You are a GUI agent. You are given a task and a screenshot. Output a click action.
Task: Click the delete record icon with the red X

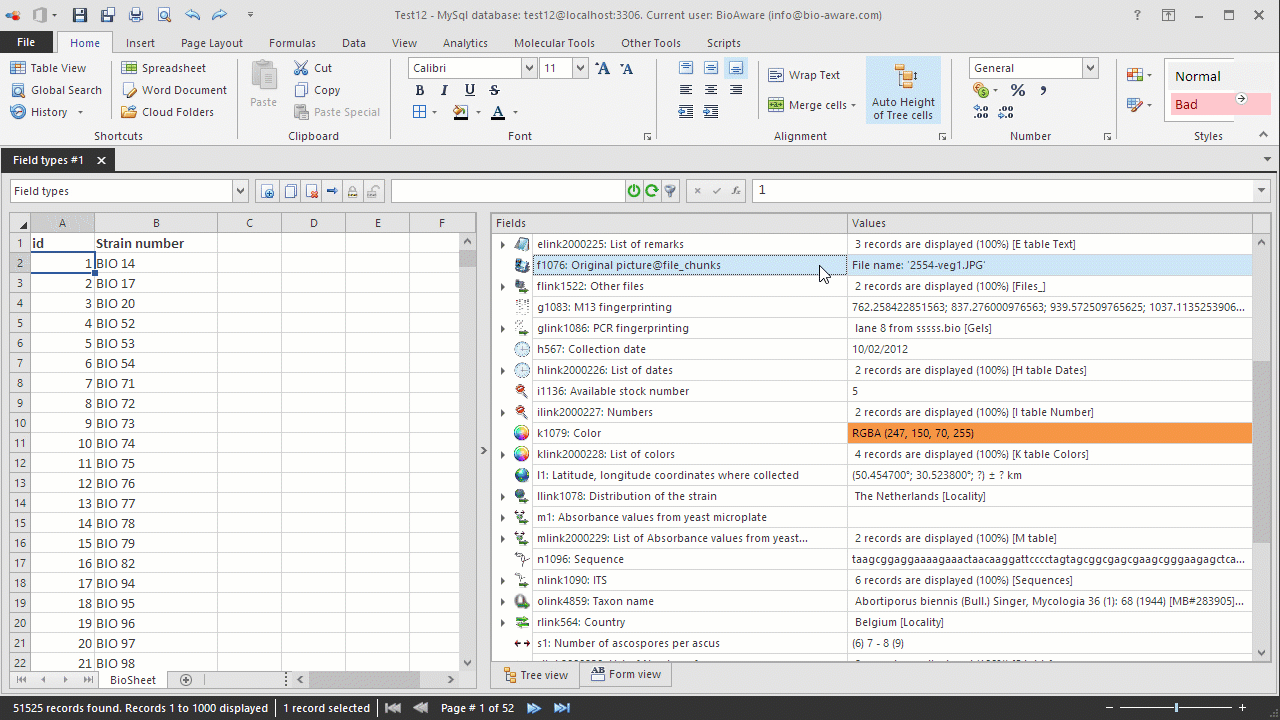312,191
